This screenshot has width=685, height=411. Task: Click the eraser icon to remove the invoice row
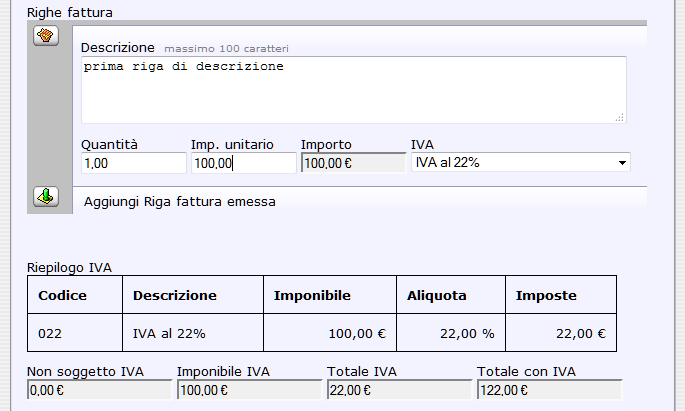[x=46, y=36]
